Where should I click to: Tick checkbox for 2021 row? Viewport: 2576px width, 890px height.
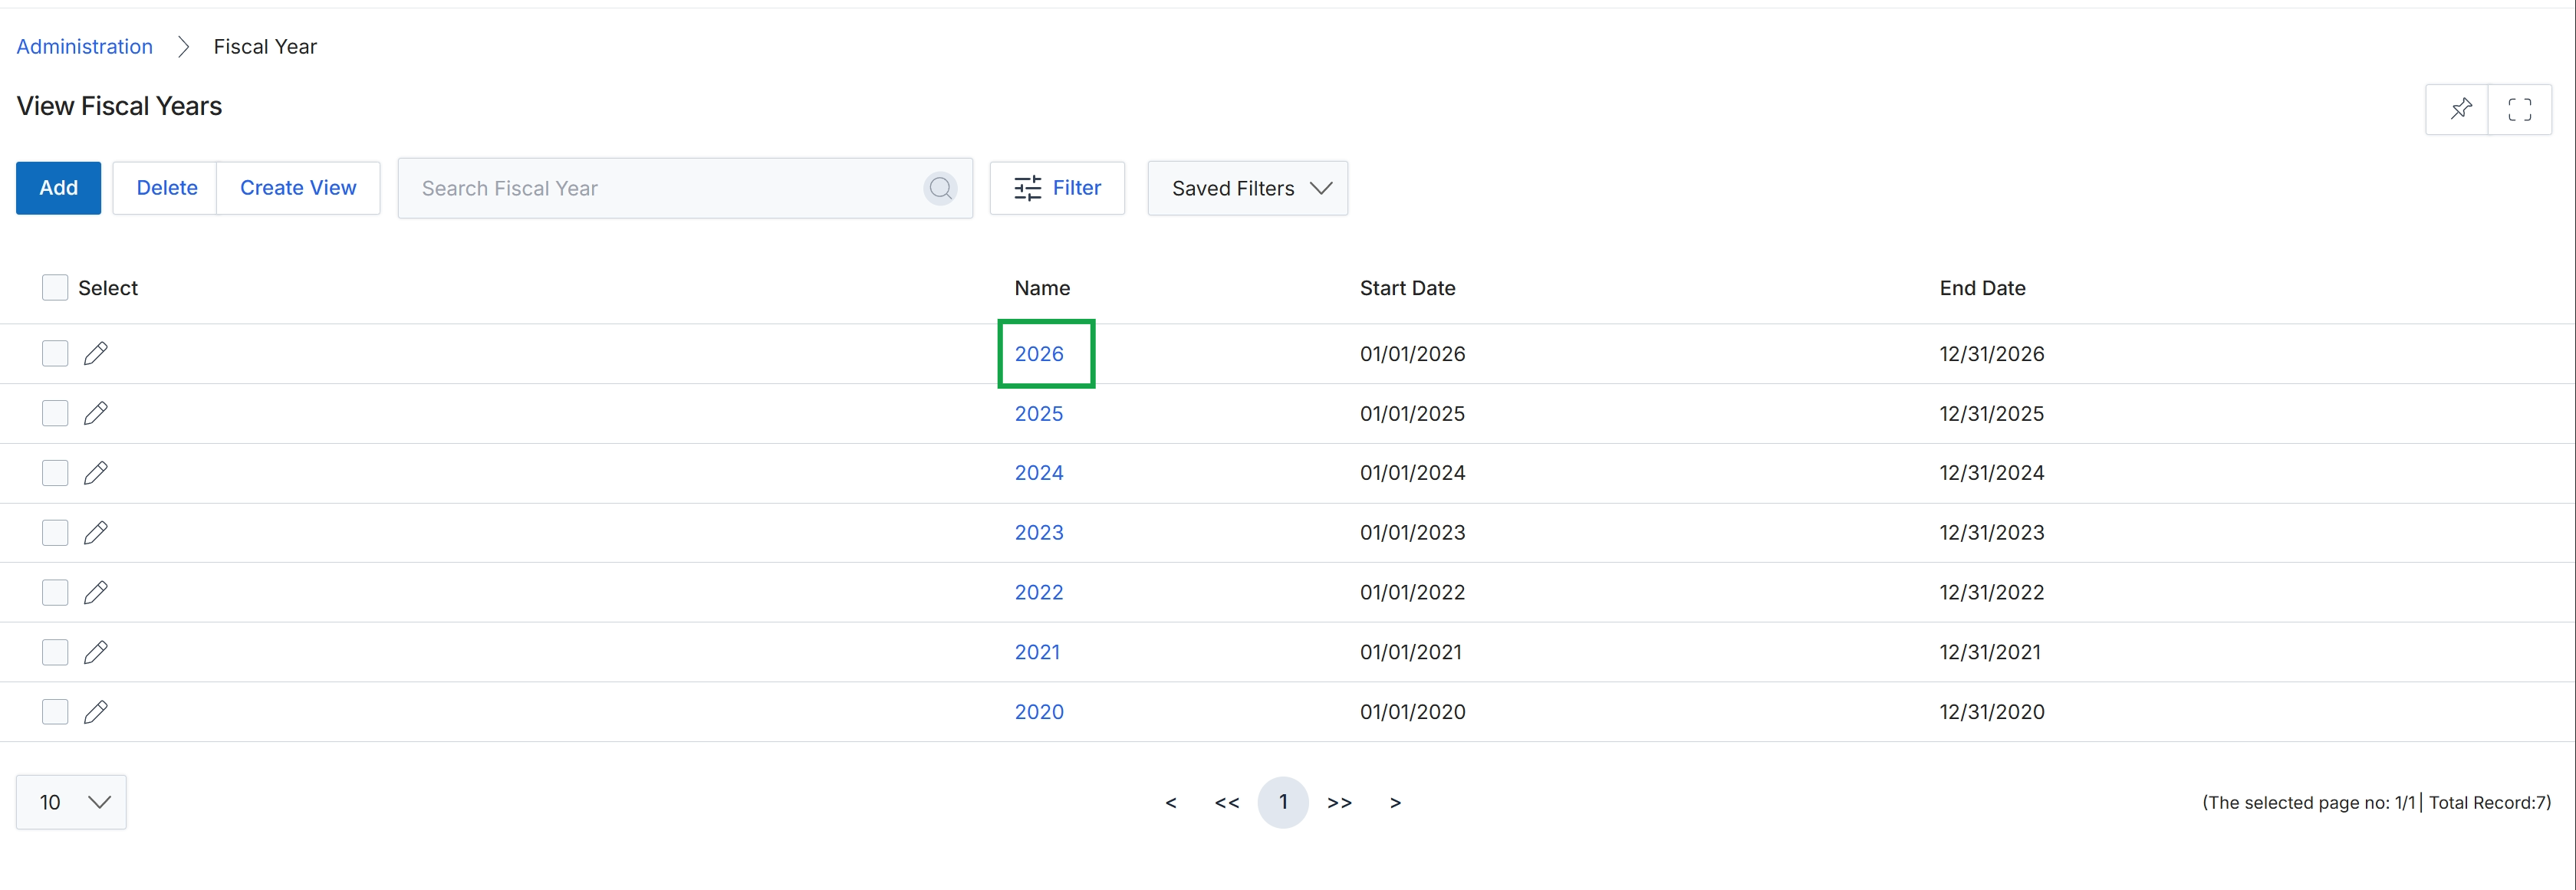[x=55, y=652]
